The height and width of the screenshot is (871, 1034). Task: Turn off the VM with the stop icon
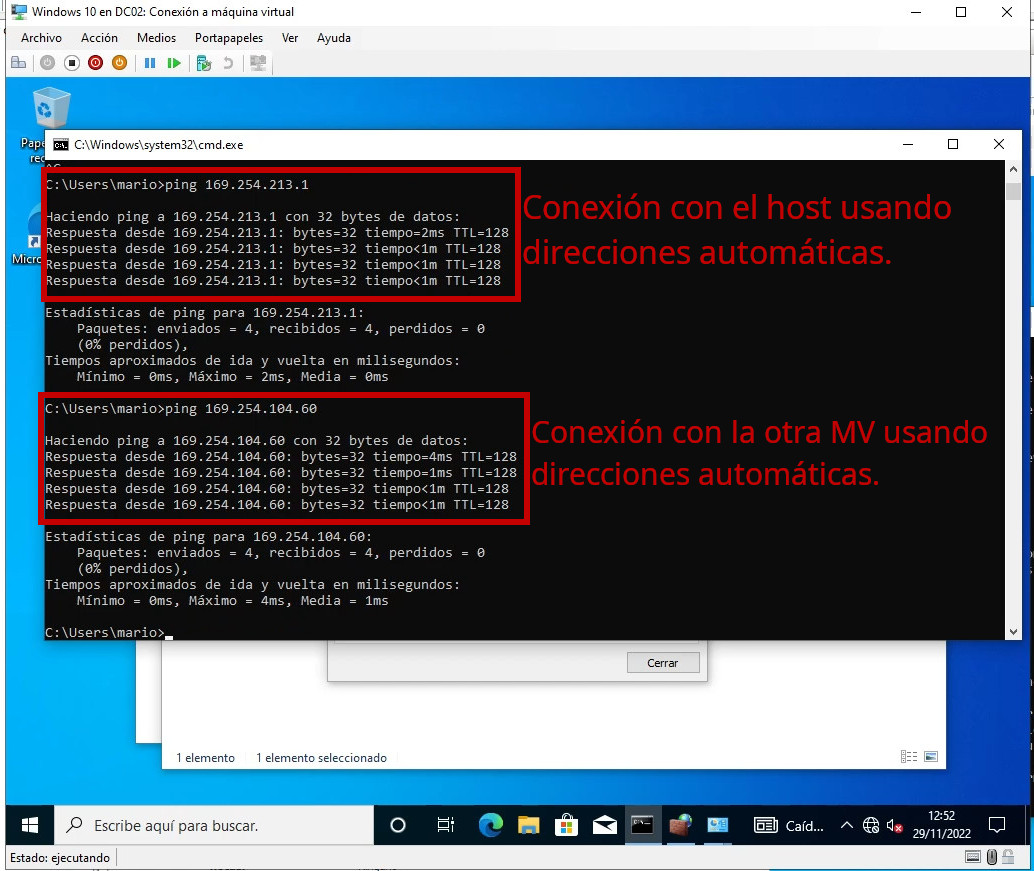(71, 63)
